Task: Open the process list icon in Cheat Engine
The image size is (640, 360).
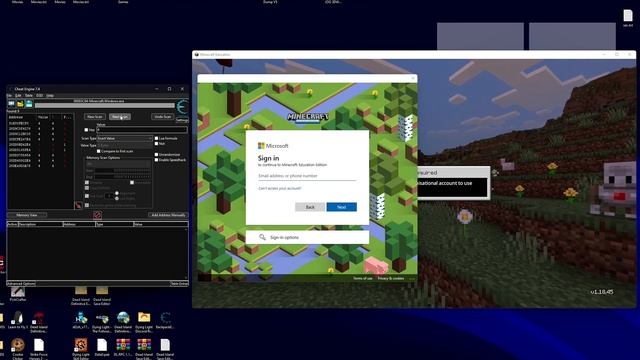Action: coord(11,104)
